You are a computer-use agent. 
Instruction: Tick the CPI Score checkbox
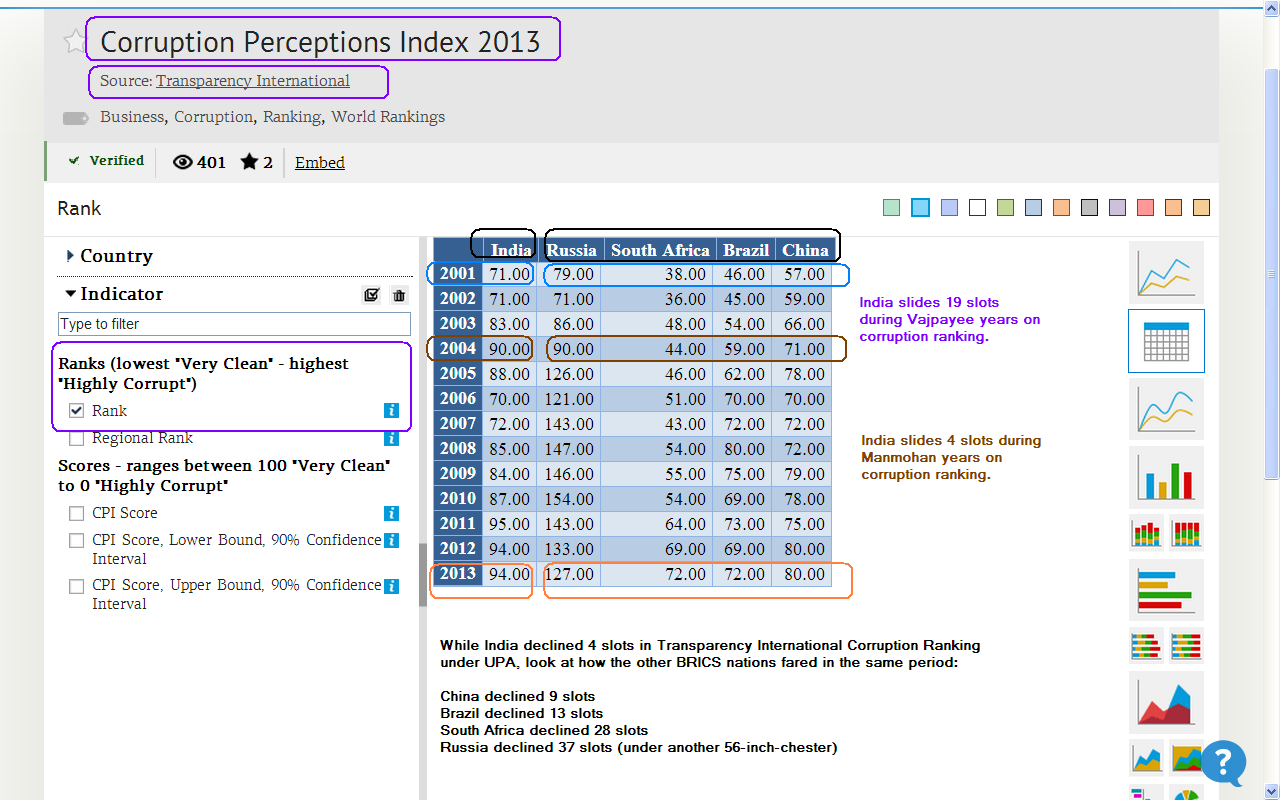click(76, 513)
